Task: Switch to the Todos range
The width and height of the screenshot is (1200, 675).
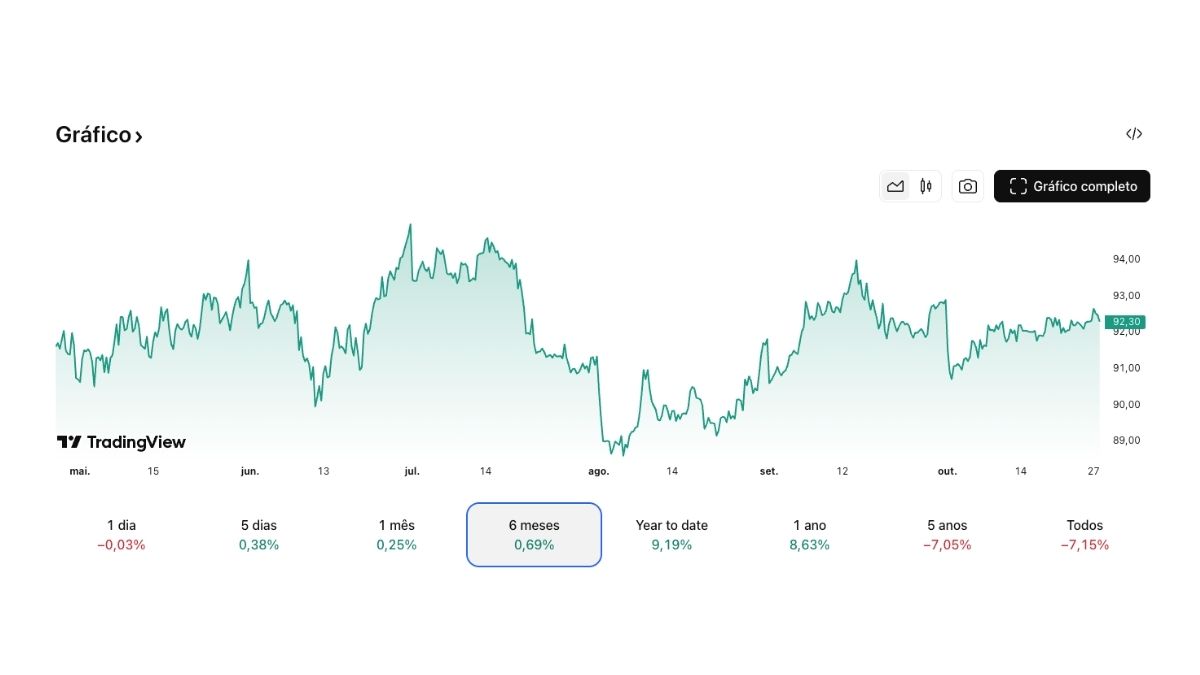Action: point(1085,534)
